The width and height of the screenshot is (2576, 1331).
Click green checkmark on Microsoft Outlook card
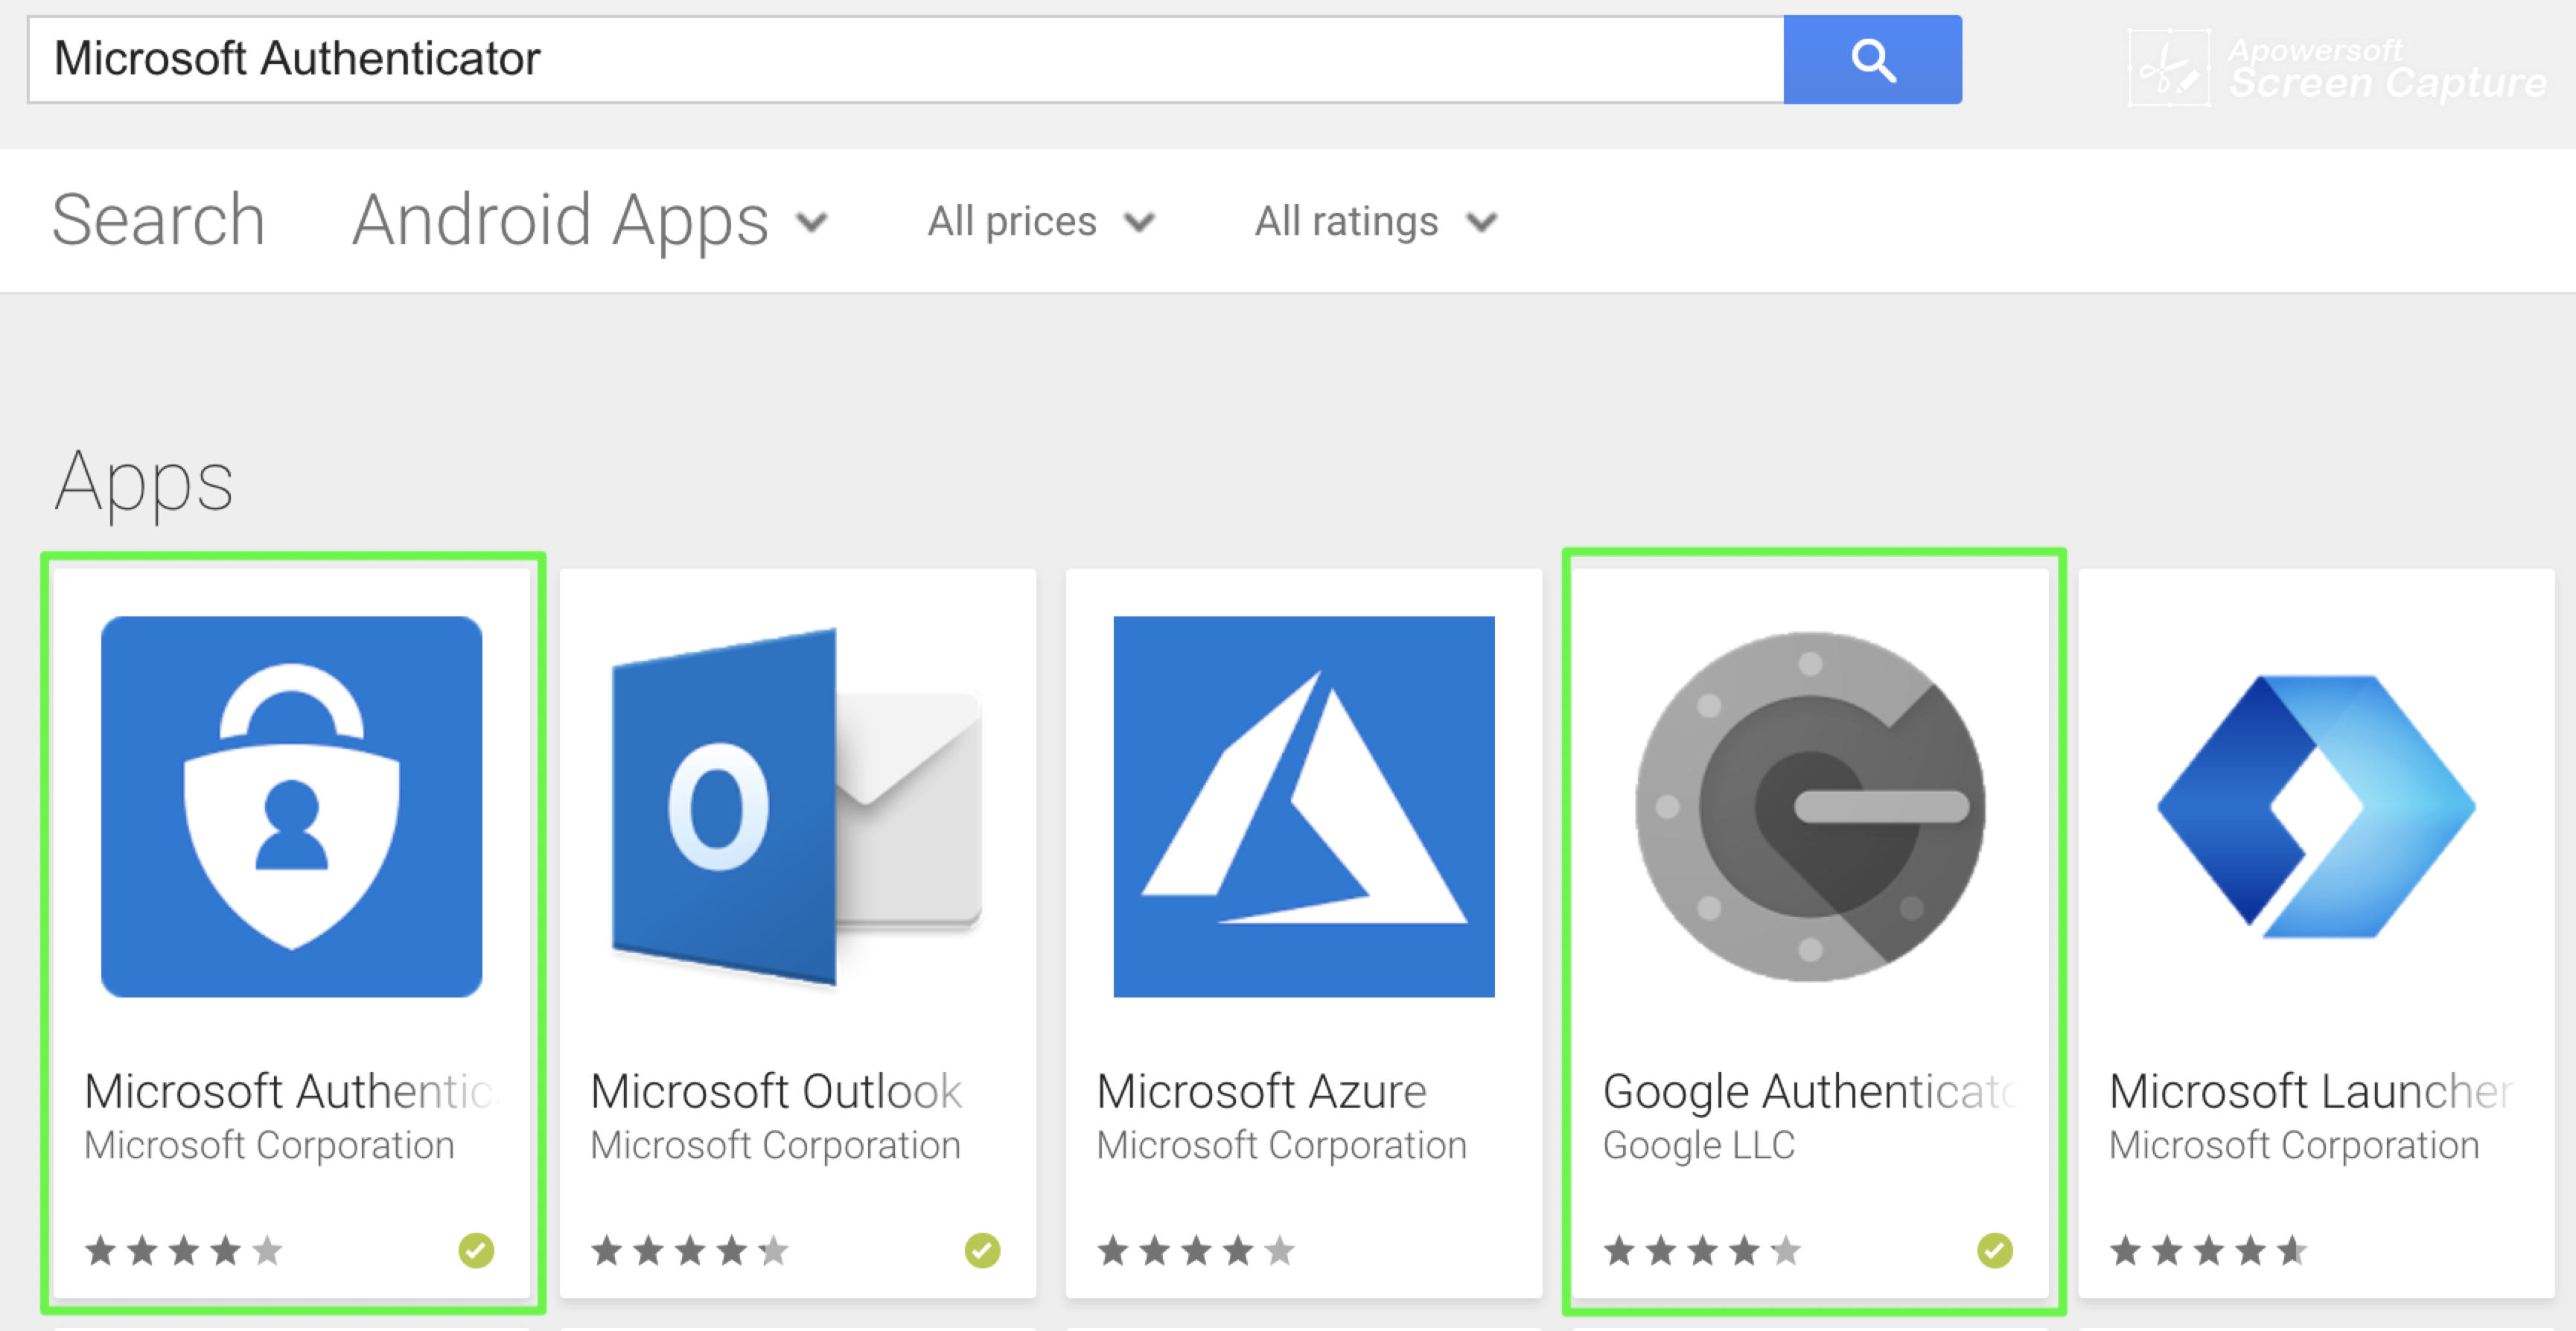click(982, 1250)
